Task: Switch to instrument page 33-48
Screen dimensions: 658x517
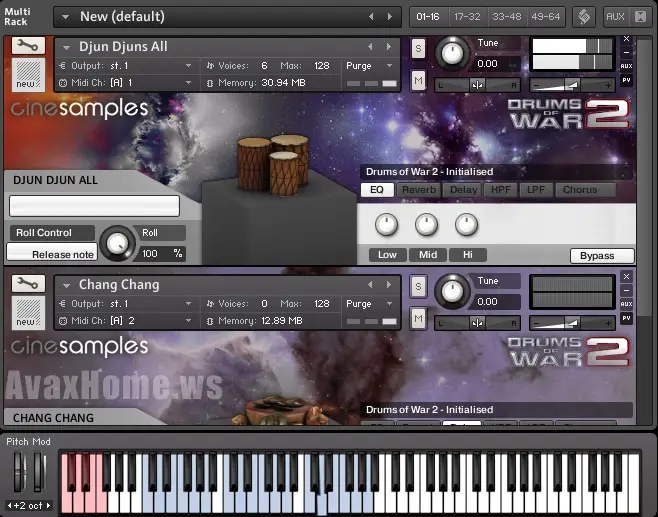Action: (x=507, y=17)
